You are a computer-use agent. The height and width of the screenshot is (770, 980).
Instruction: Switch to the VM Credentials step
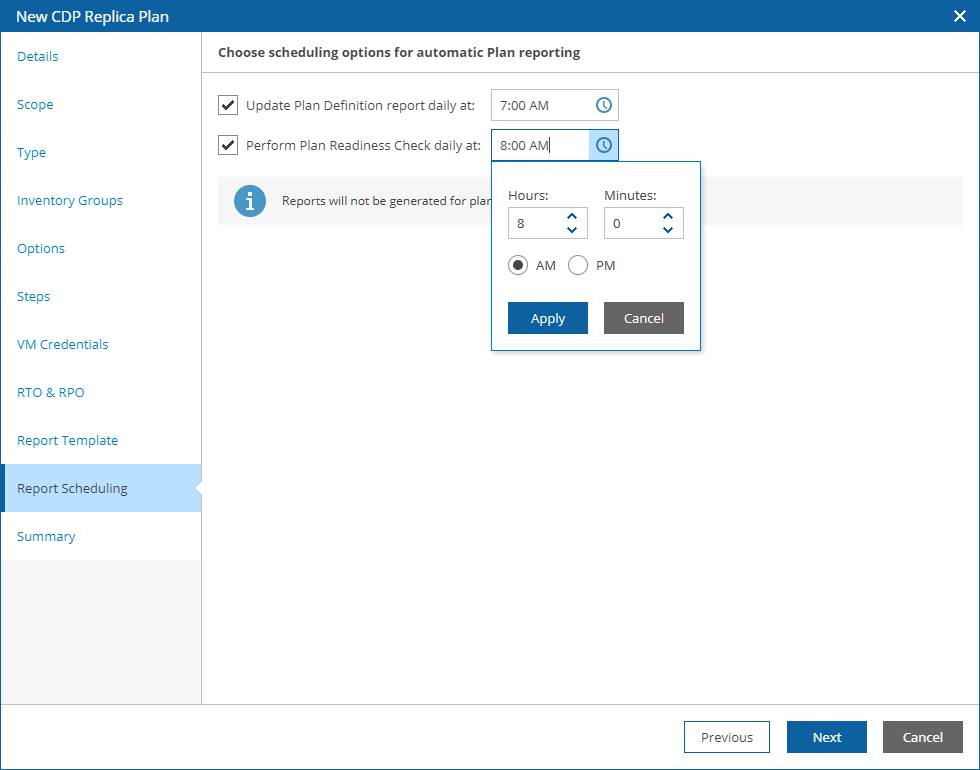(62, 344)
